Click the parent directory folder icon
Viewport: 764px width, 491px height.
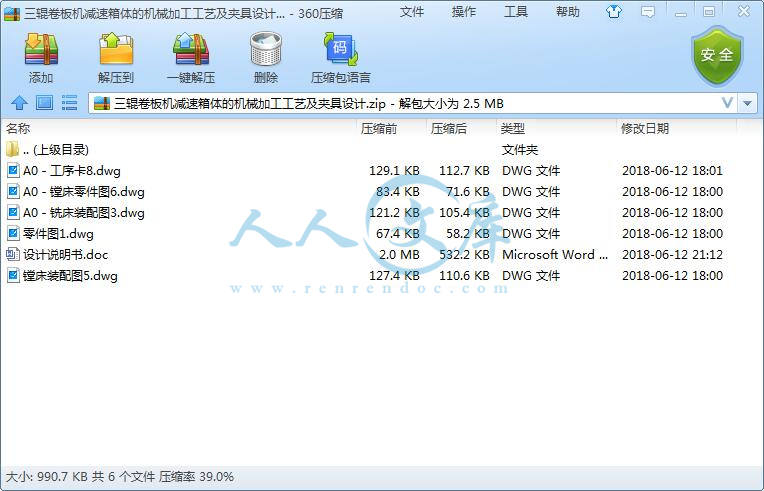click(x=13, y=149)
